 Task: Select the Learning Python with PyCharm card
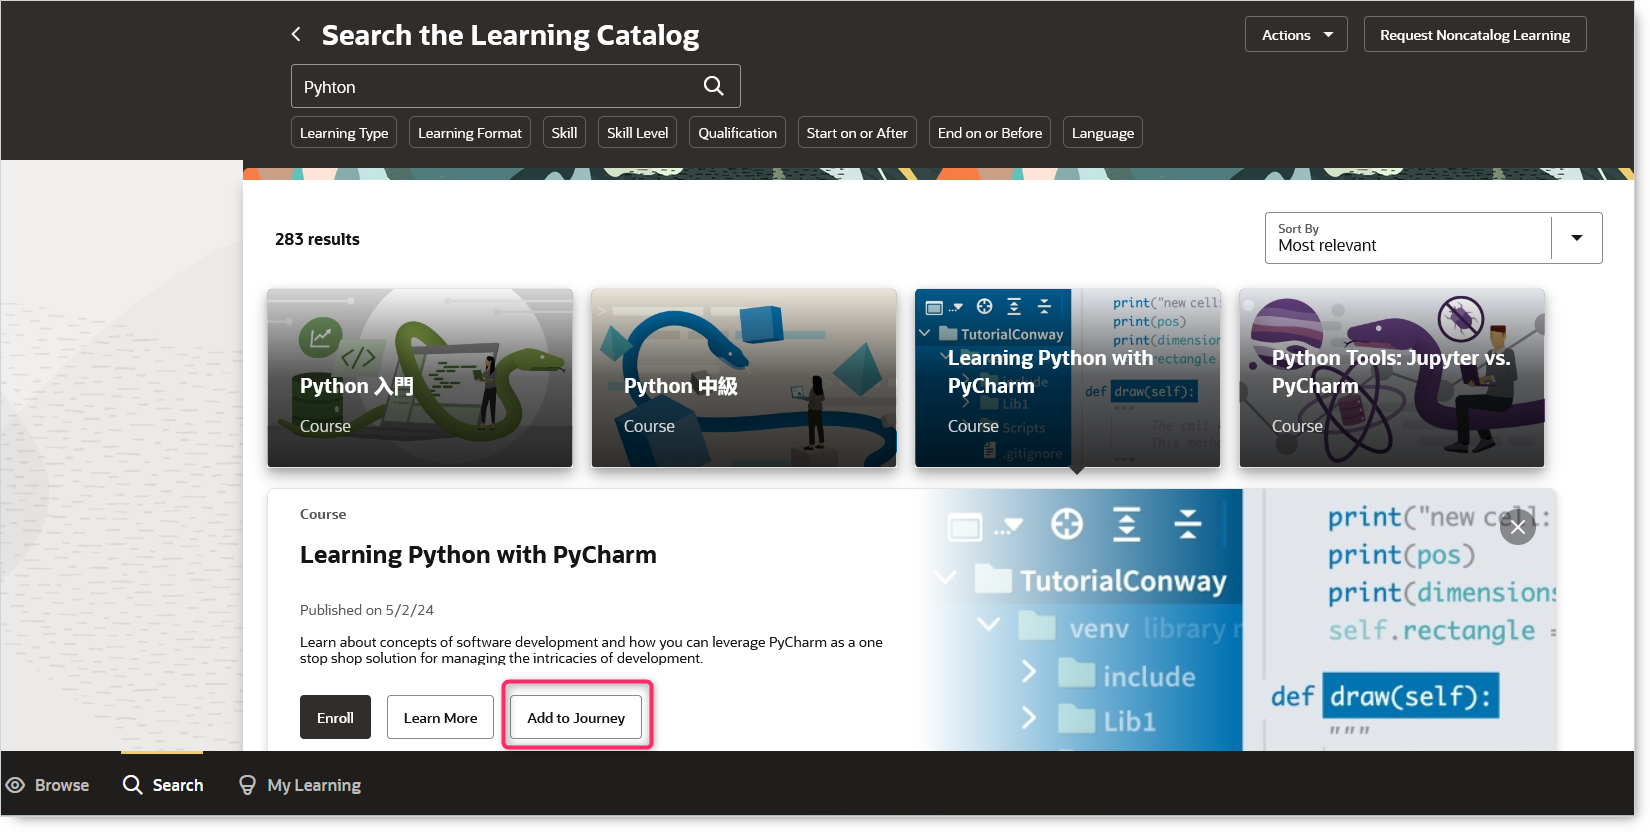coord(1068,378)
